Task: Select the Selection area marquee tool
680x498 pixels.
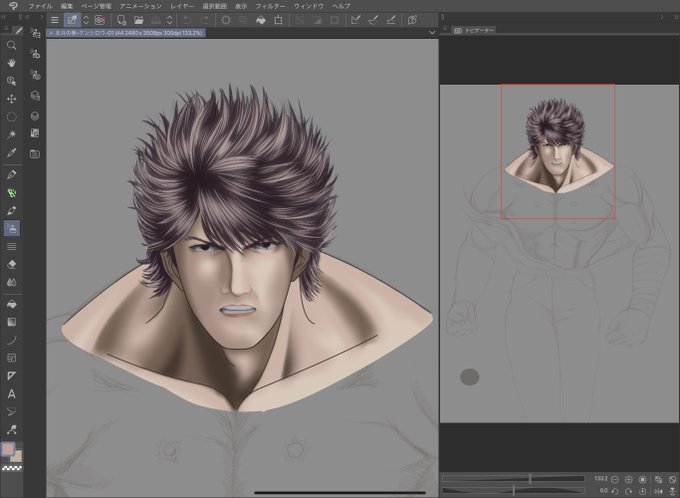Action: click(12, 117)
